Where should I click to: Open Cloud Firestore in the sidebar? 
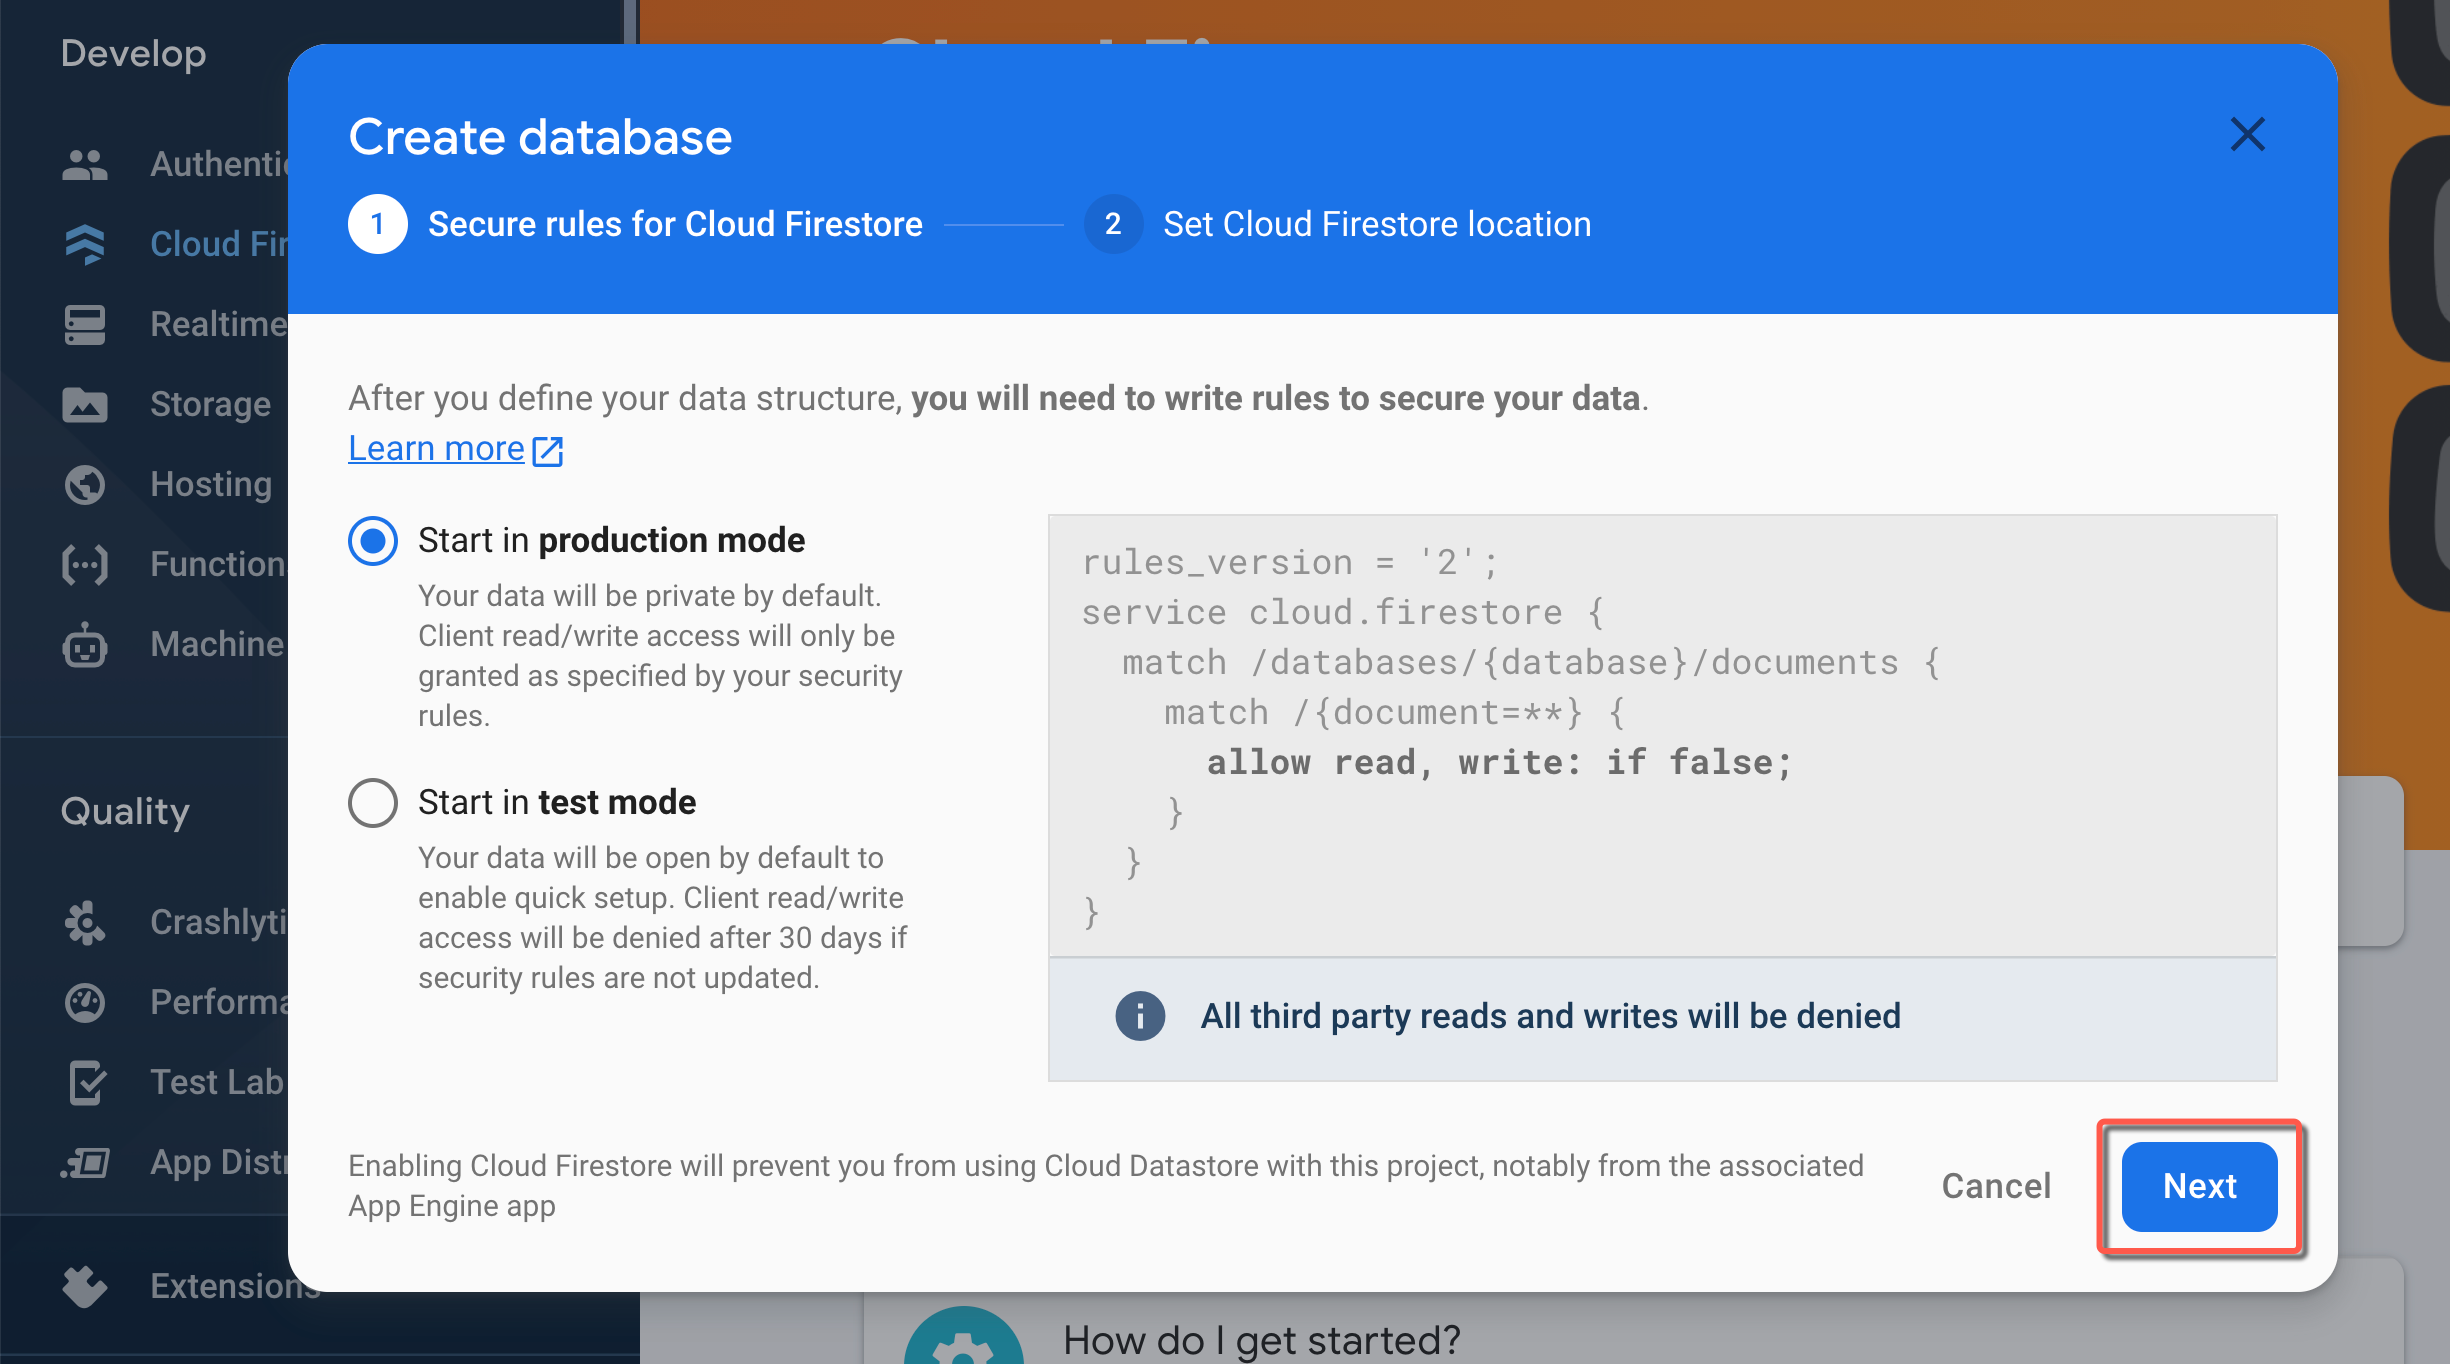[219, 244]
